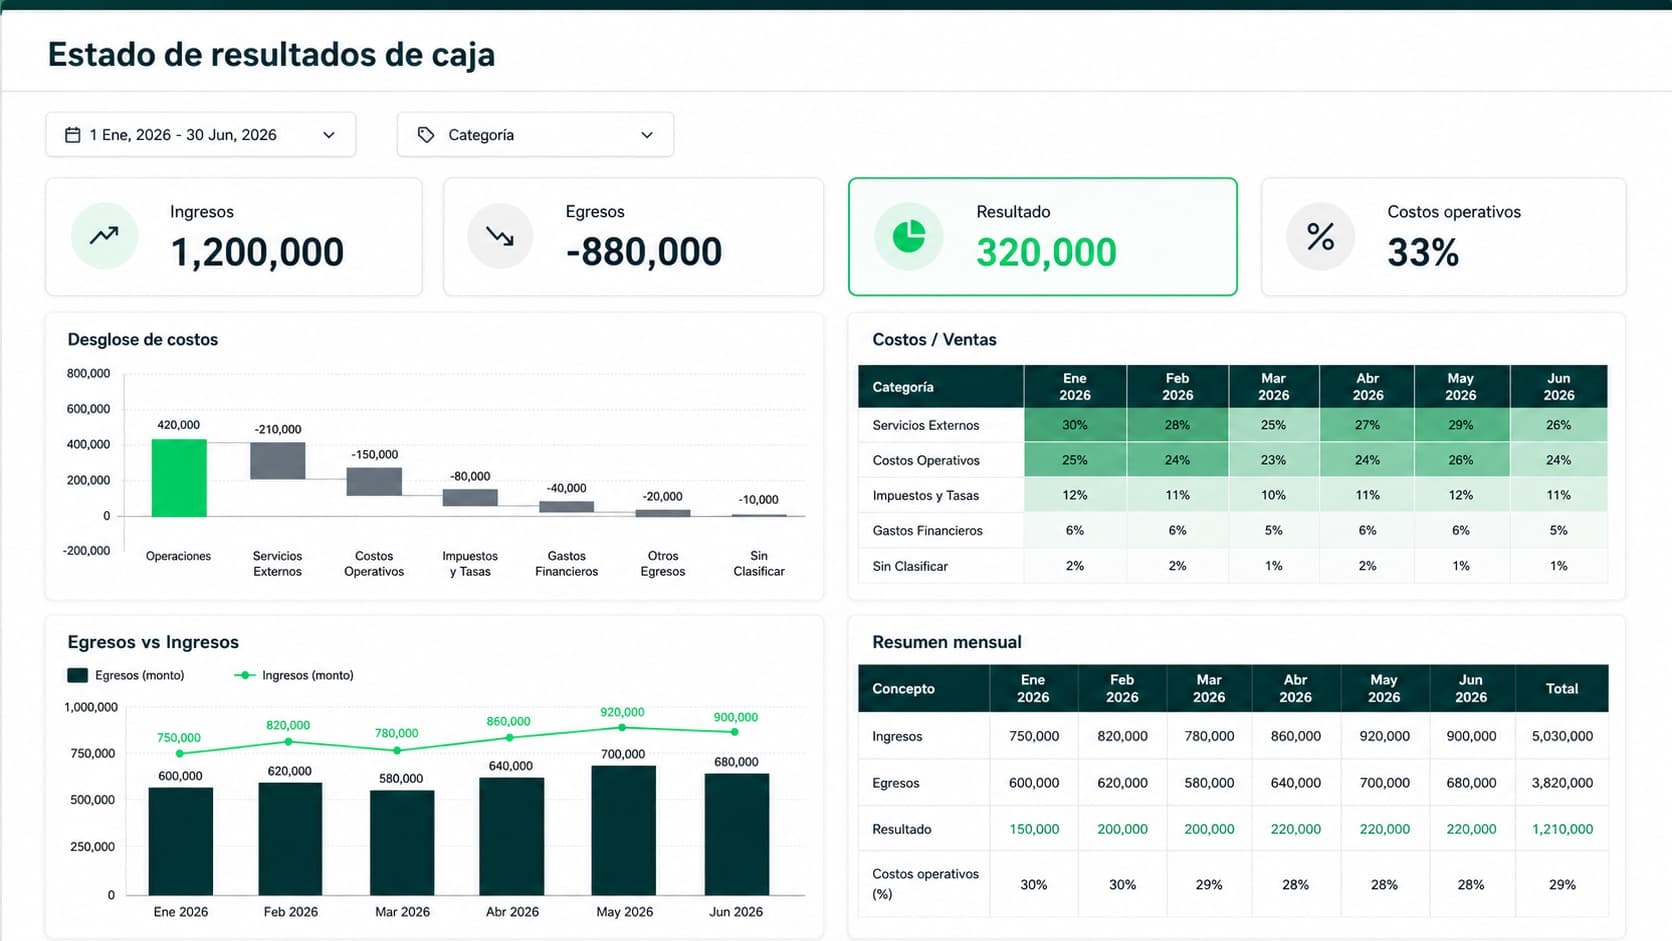Click the Feb 2026 header in Resumen mensual table
1672x941 pixels.
(1122, 689)
